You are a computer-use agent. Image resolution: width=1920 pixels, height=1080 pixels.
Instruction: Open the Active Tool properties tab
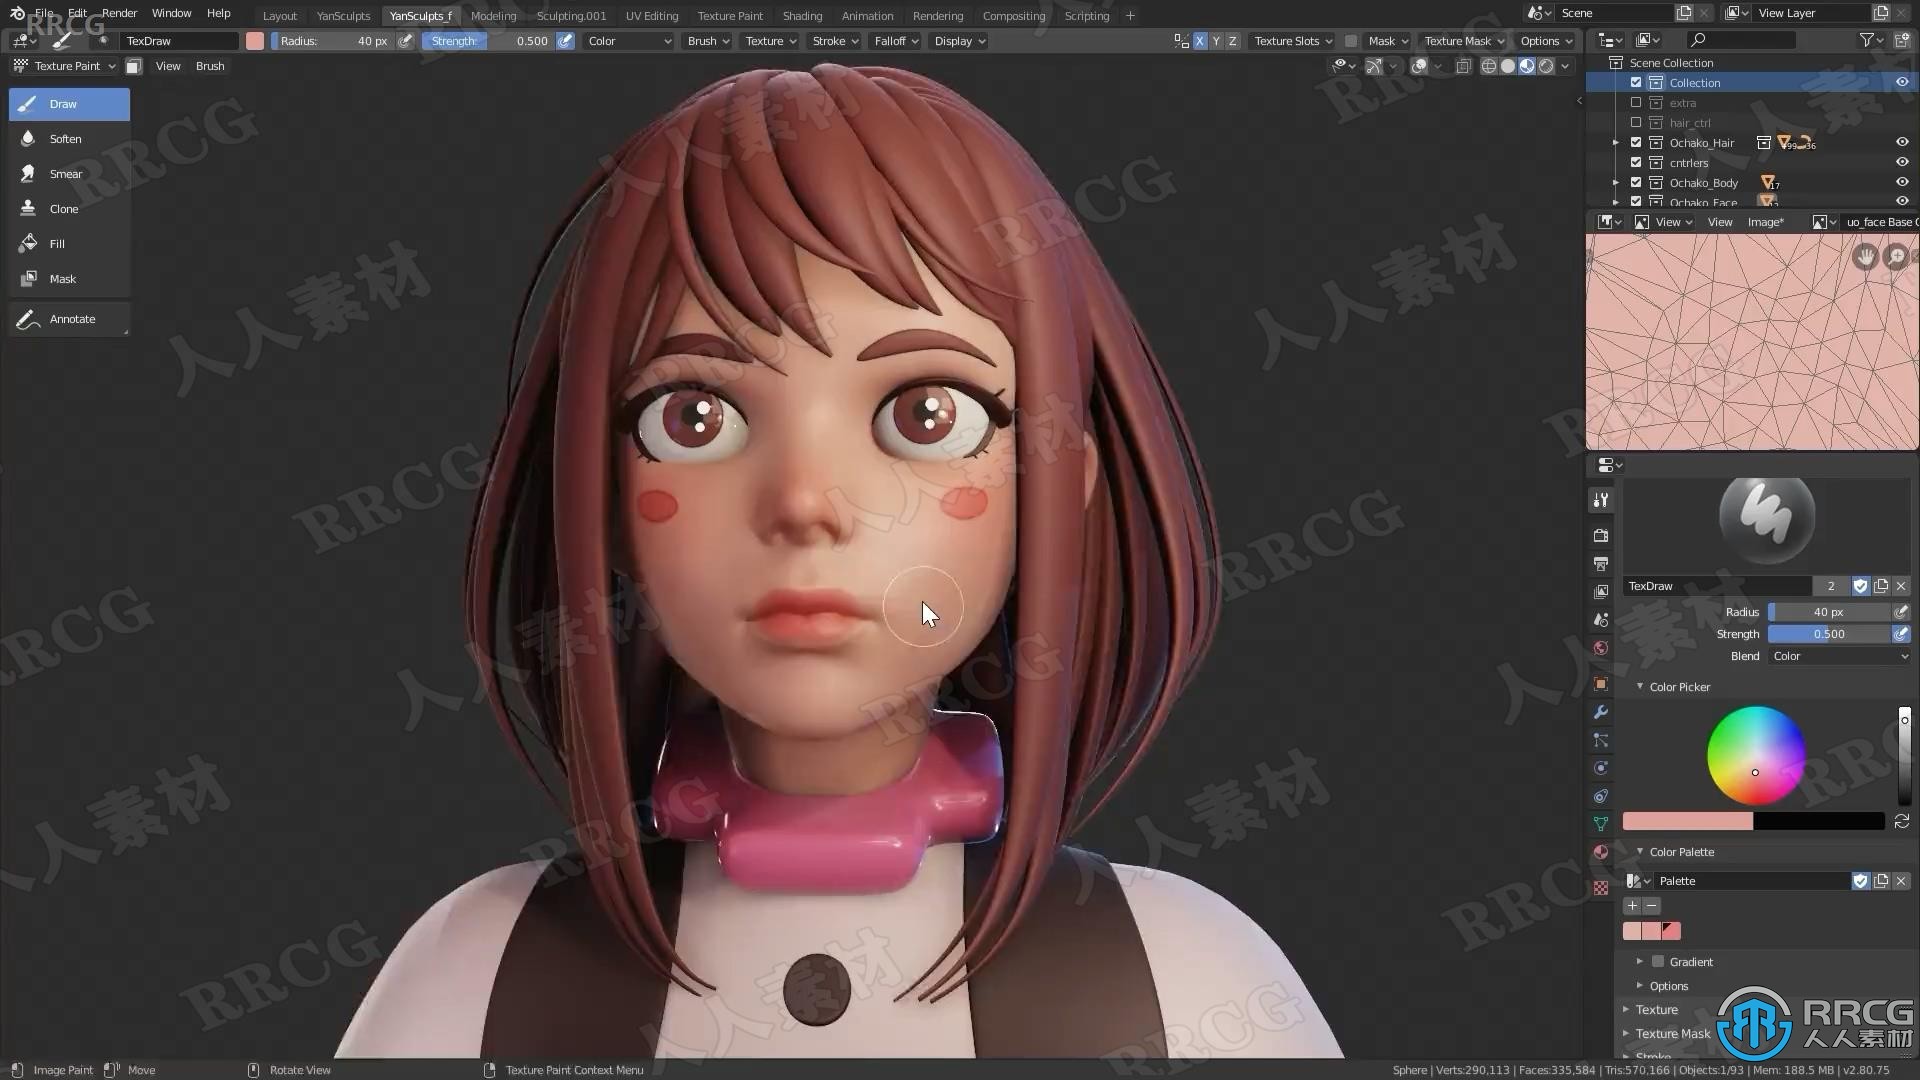pyautogui.click(x=1601, y=500)
